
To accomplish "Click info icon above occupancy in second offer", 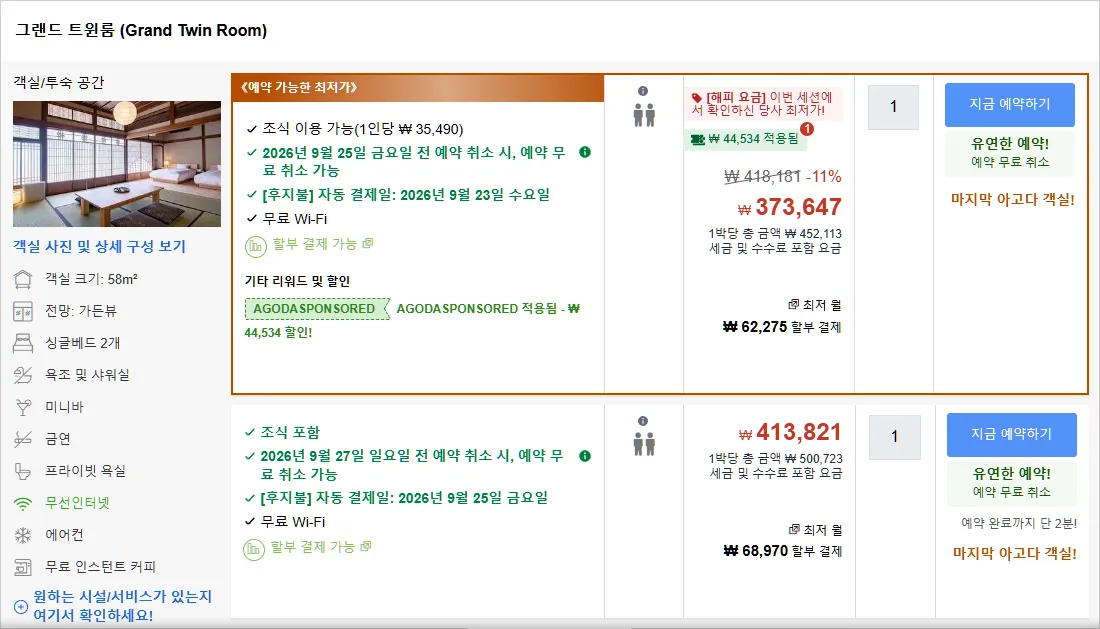I will 643,421.
